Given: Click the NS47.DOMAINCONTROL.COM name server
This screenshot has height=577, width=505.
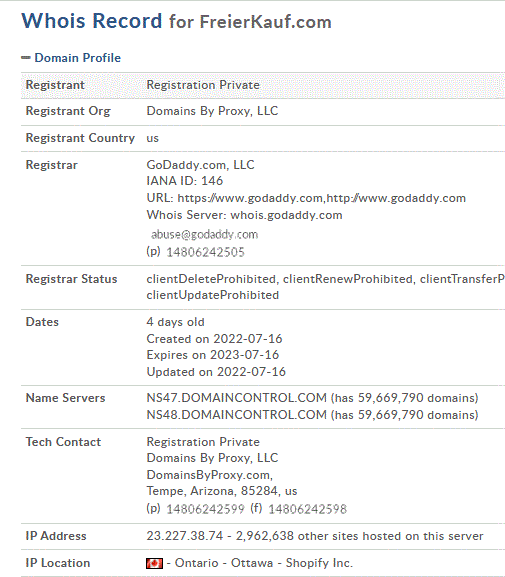Looking at the screenshot, I should click(237, 398).
